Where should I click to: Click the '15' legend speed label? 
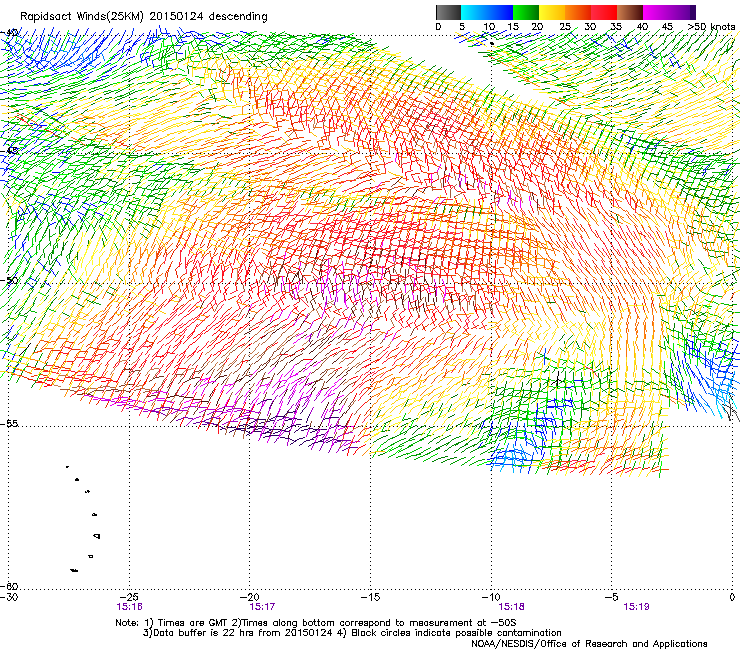click(513, 27)
